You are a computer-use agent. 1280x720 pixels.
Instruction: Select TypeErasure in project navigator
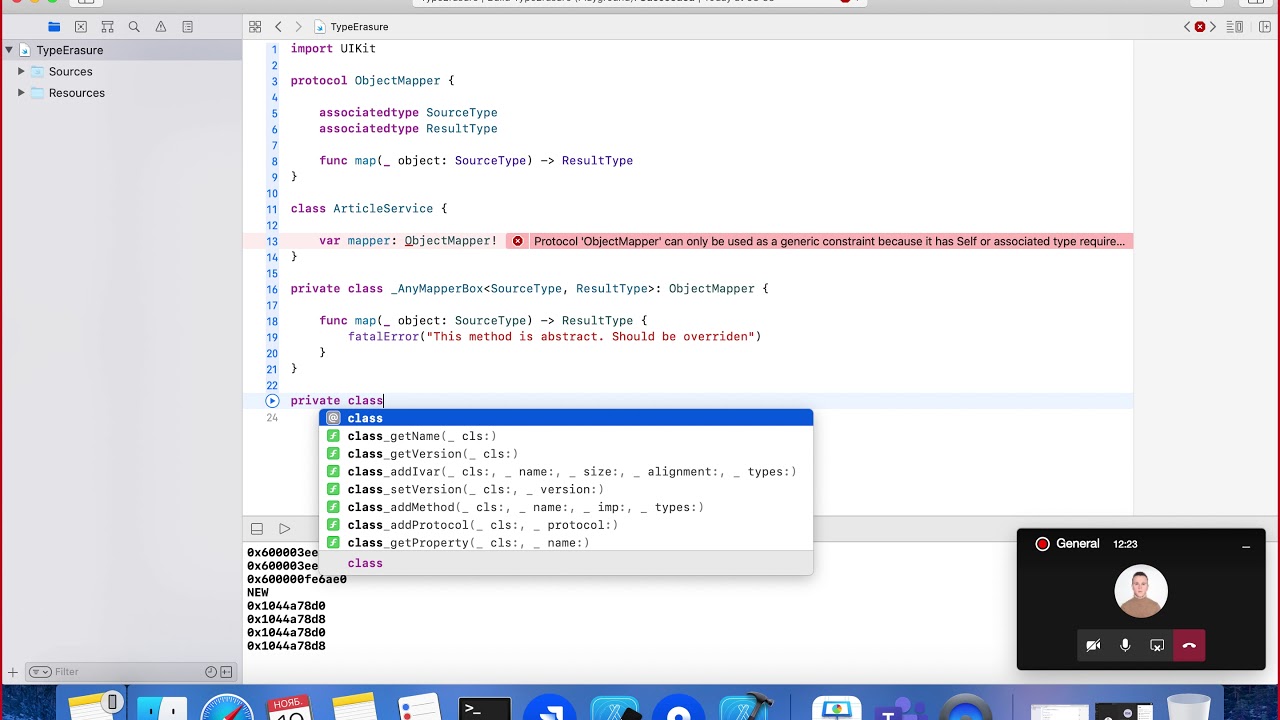click(121, 50)
